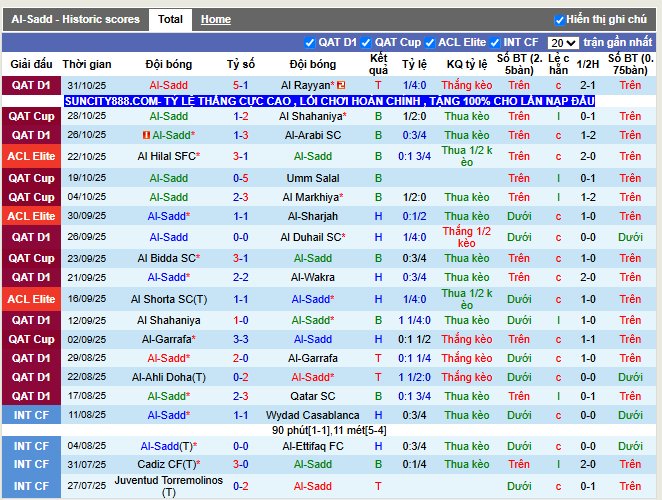The height and width of the screenshot is (500, 662).
Task: Click the date 30/09/25
Action: point(87,216)
